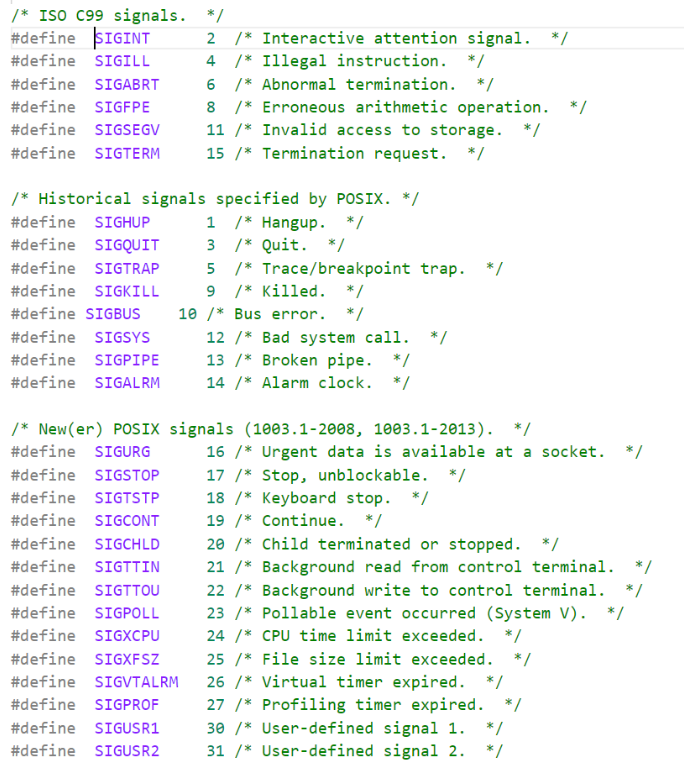Viewport: 684px width, 766px height.
Task: Place cursor on SIGSEGV
Action: click(x=127, y=130)
